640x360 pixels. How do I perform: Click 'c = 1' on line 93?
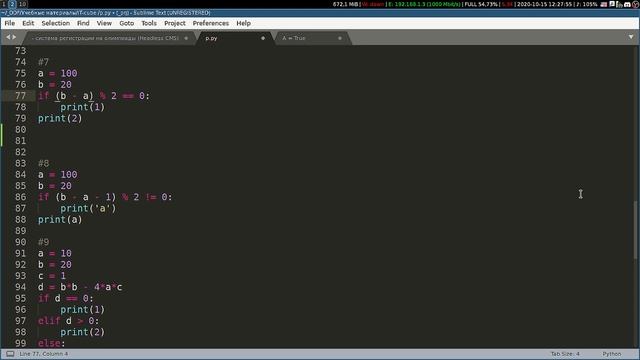tap(52, 276)
